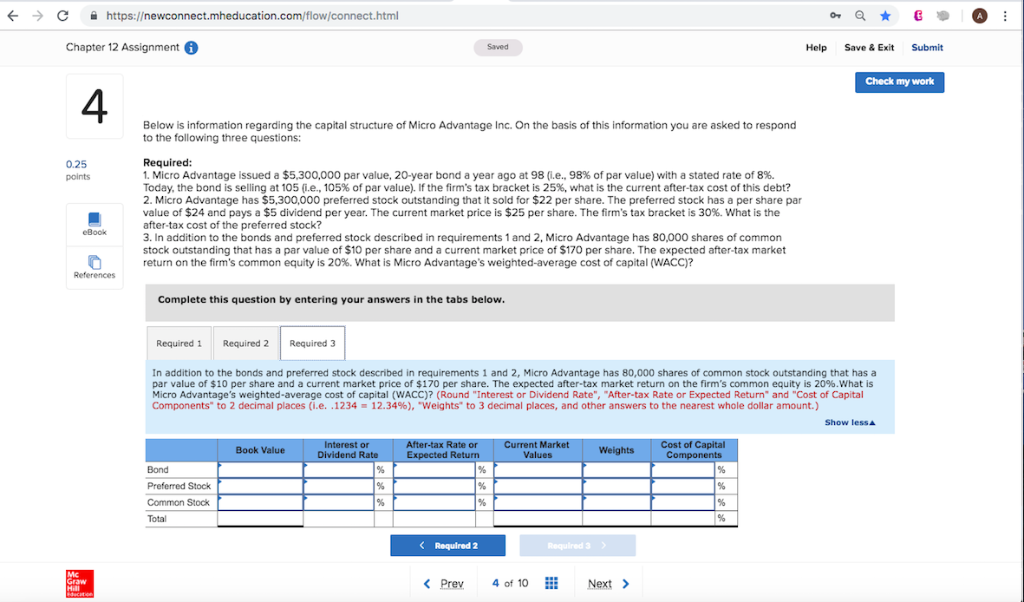1024x602 pixels.
Task: Click the assignment information icon
Action: click(x=192, y=47)
